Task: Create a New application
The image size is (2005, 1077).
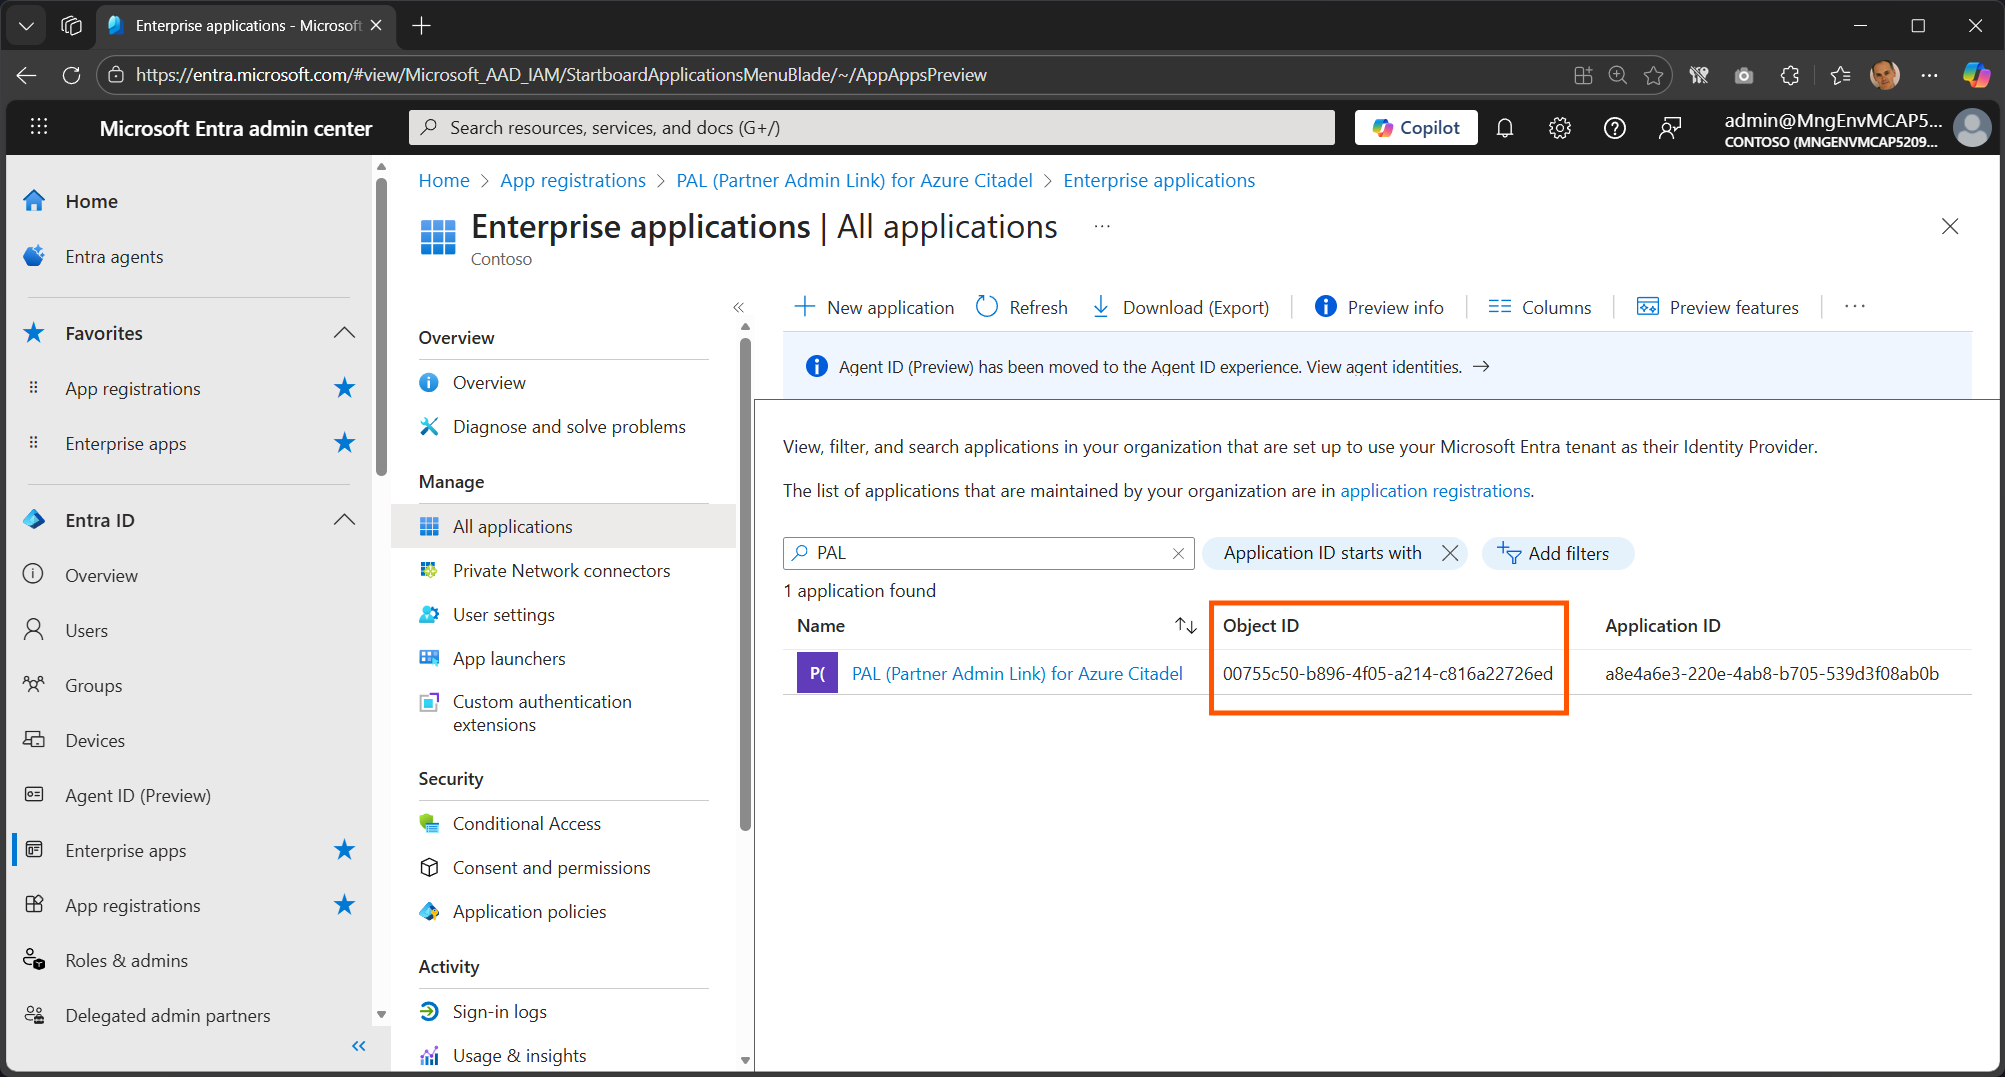Action: pyautogui.click(x=873, y=307)
